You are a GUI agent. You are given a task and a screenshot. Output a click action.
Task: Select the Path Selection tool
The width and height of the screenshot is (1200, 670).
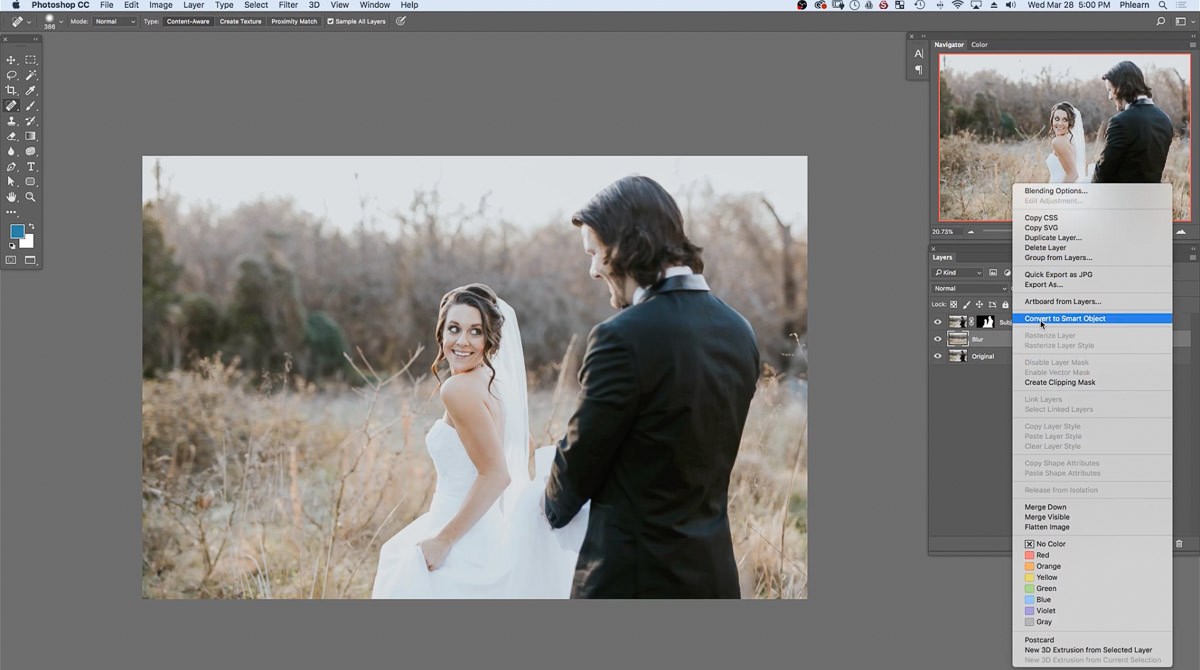[x=12, y=182]
